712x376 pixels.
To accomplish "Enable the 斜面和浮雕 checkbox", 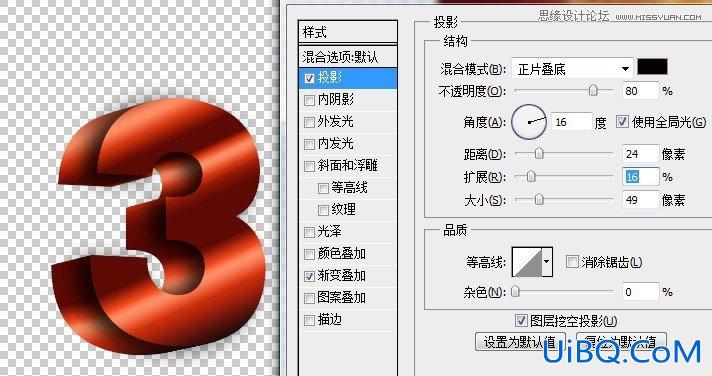I will tap(309, 166).
